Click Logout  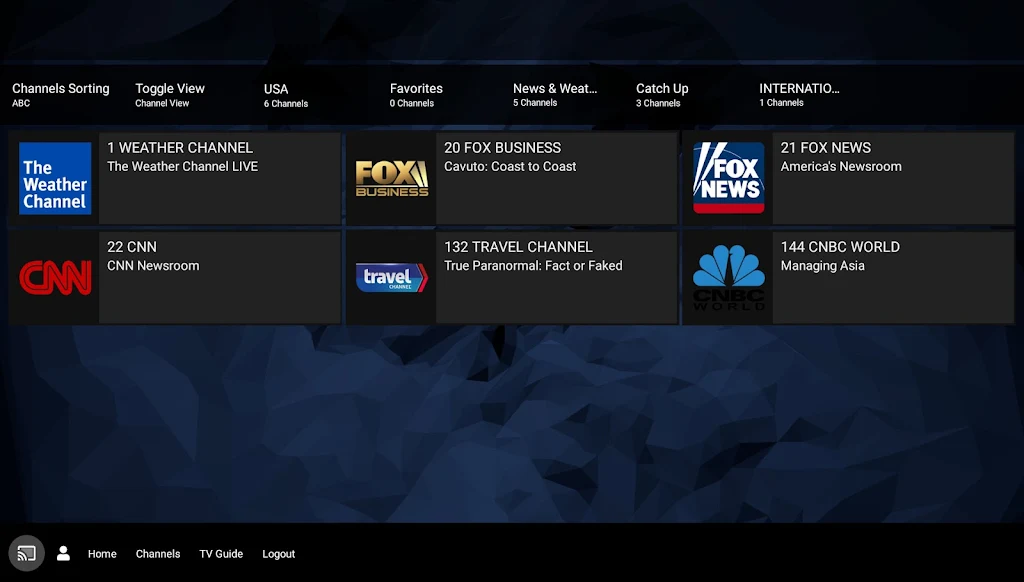point(279,554)
